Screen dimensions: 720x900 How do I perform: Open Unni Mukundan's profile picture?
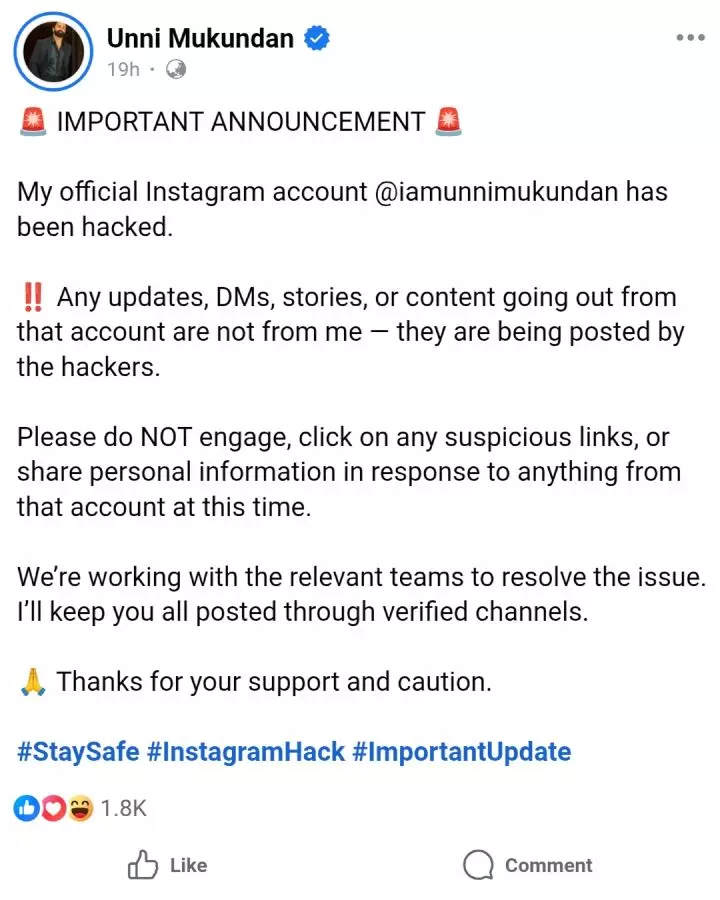pyautogui.click(x=54, y=51)
